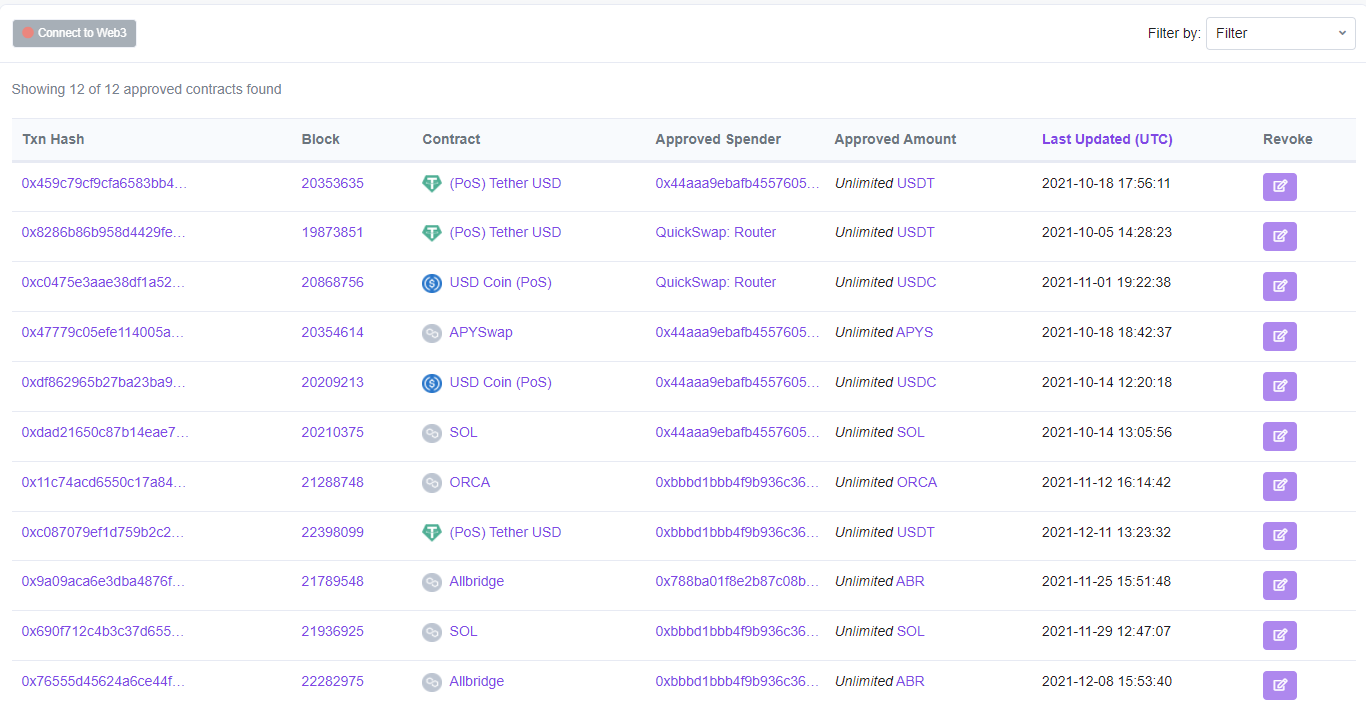Open transaction 0x9a09aca6e3dba4876f
1366x707 pixels.
coord(104,581)
